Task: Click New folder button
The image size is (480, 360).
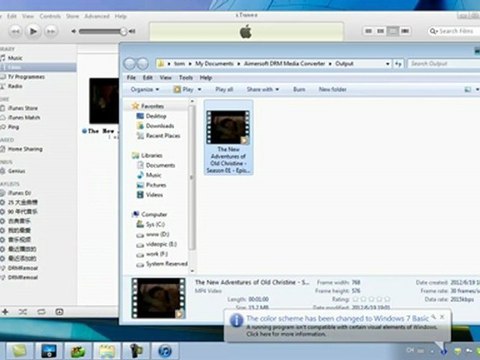Action: [332, 89]
